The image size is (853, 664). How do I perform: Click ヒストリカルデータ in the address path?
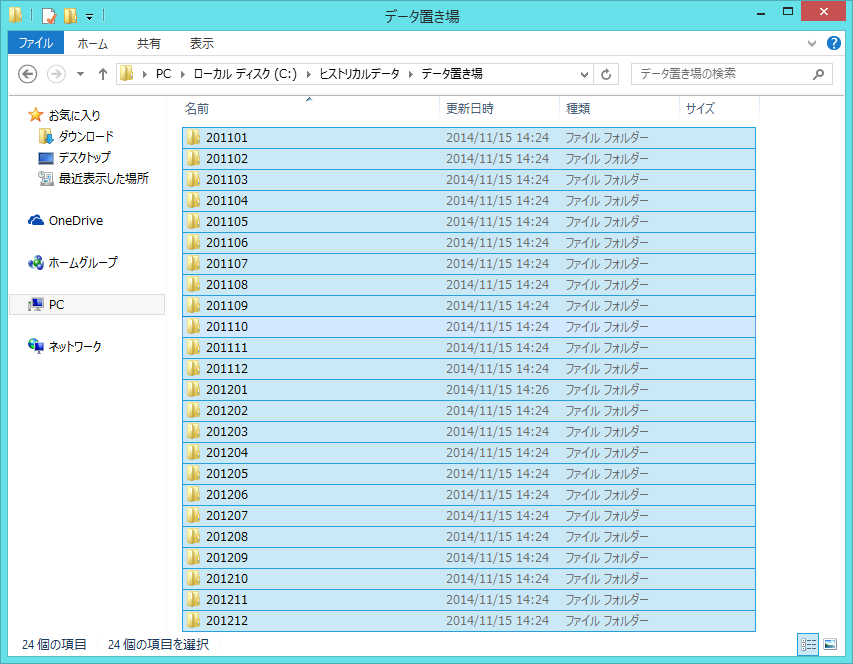357,74
